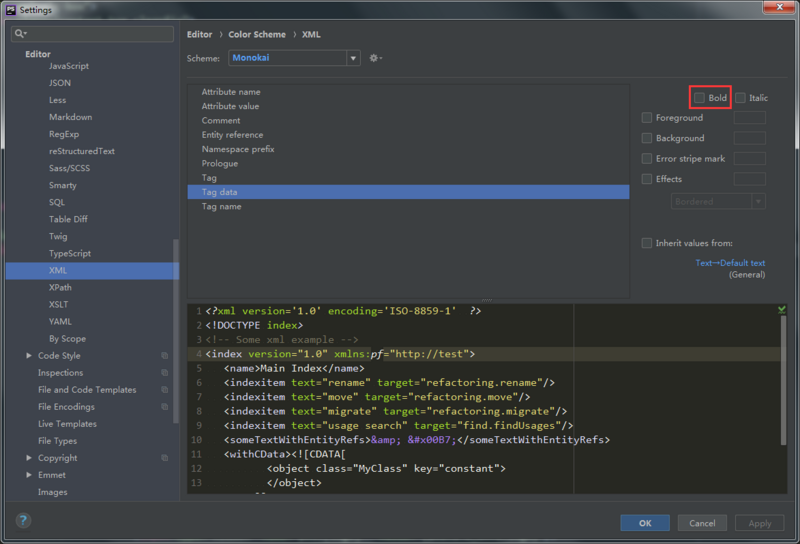
Task: Click the copy icon beside Code Style
Action: 165,356
